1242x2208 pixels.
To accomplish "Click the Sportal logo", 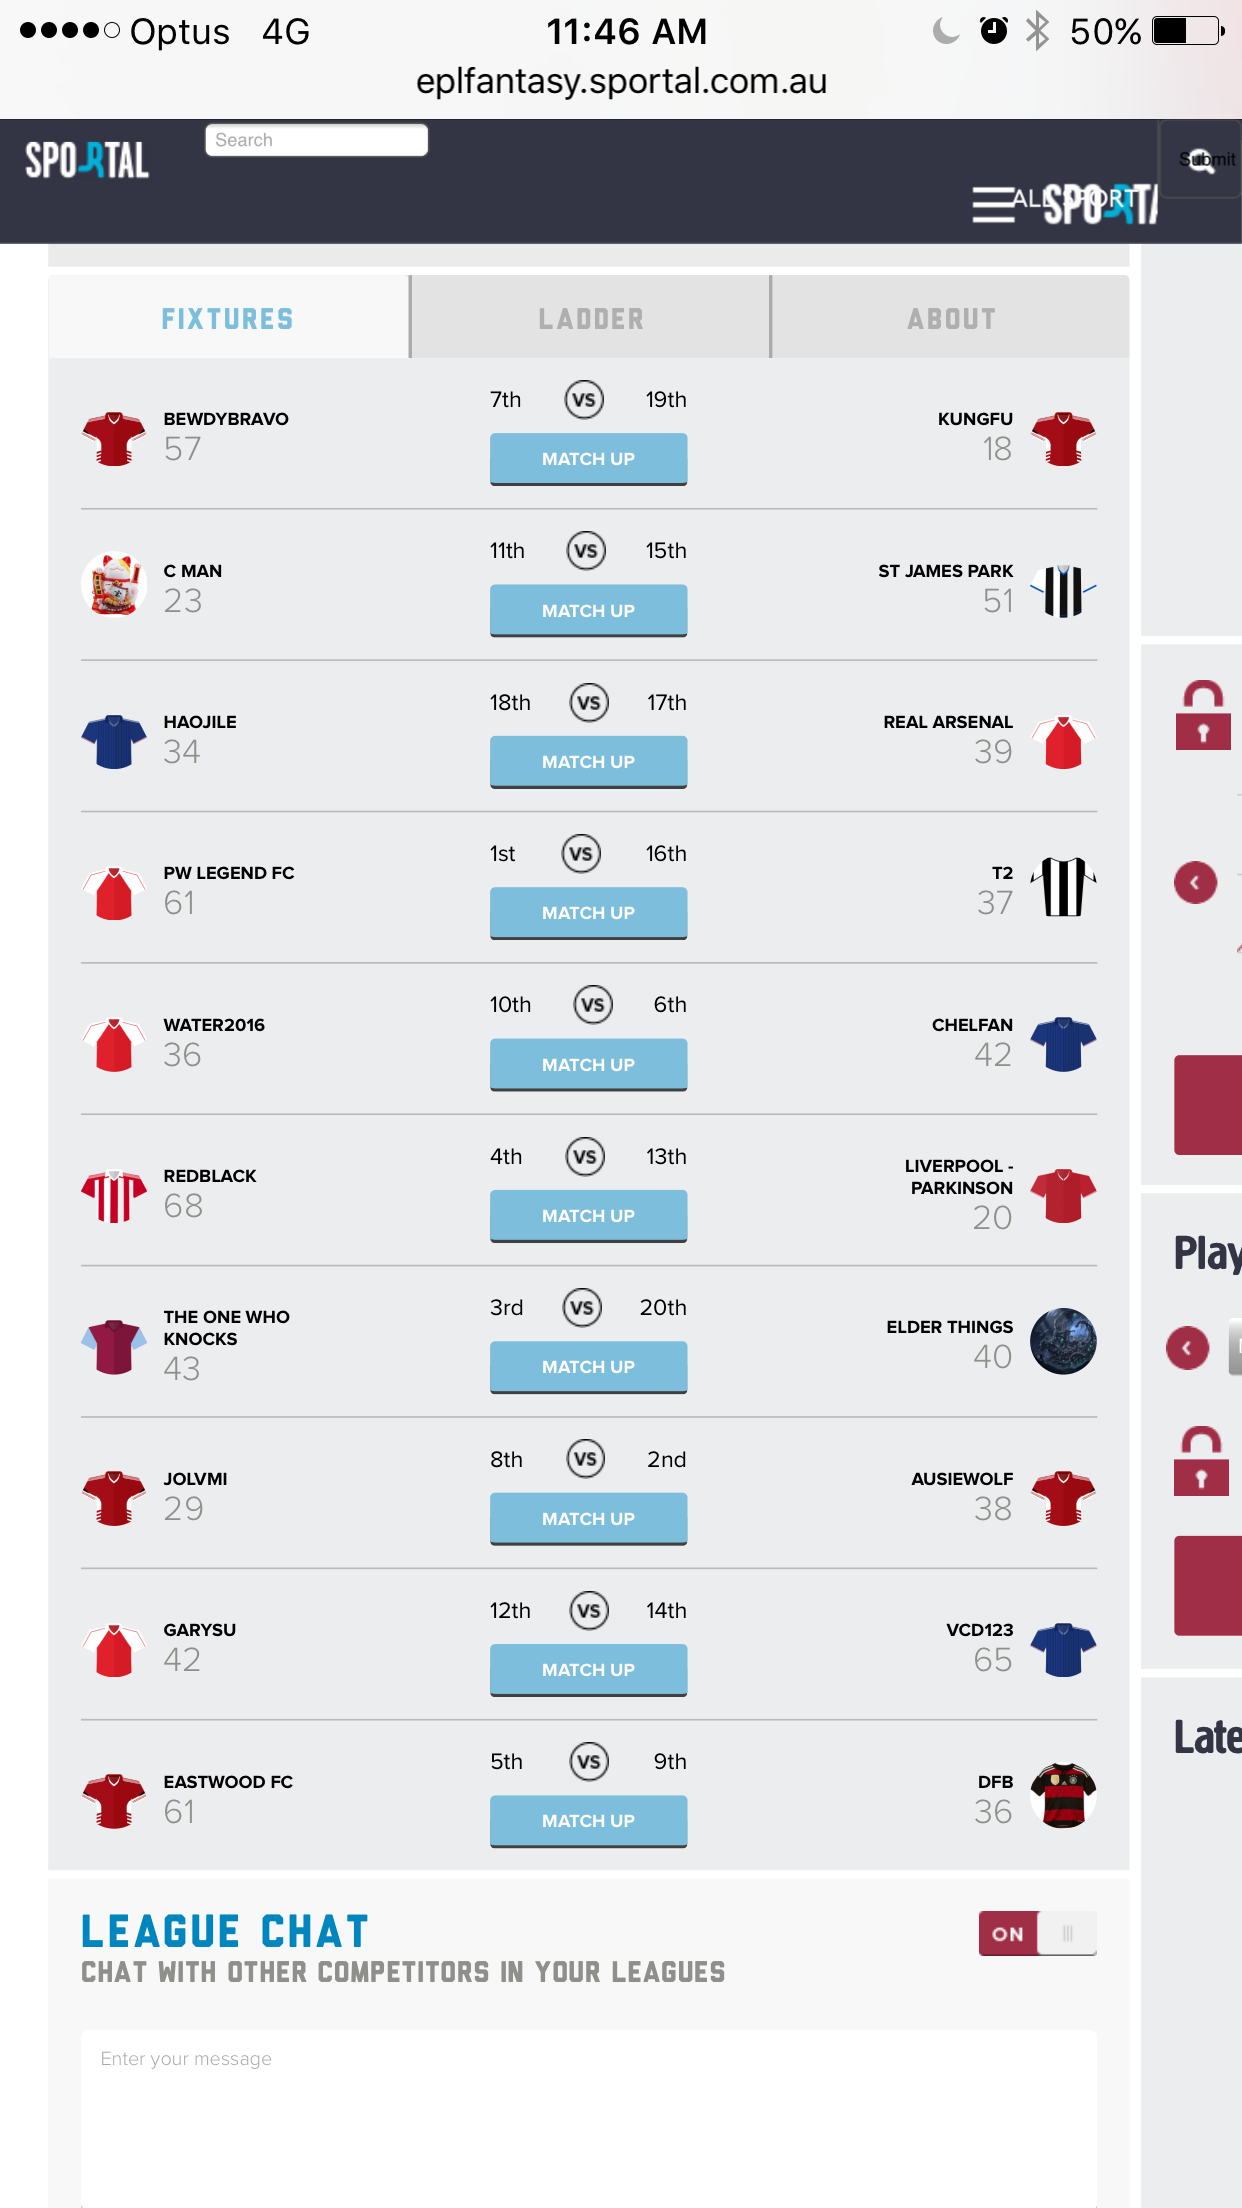I will [87, 160].
